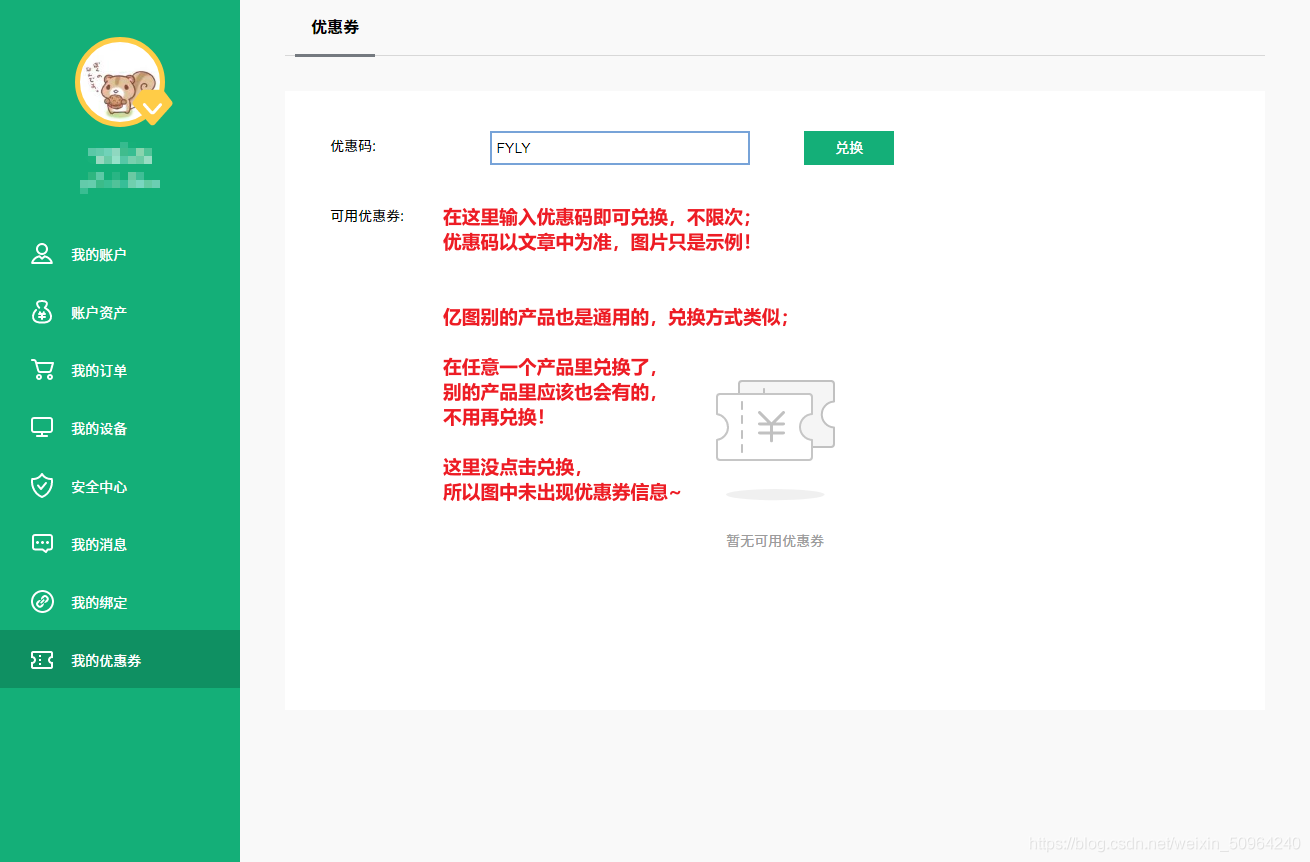Click the link icon for 我的绑定

tap(42, 602)
